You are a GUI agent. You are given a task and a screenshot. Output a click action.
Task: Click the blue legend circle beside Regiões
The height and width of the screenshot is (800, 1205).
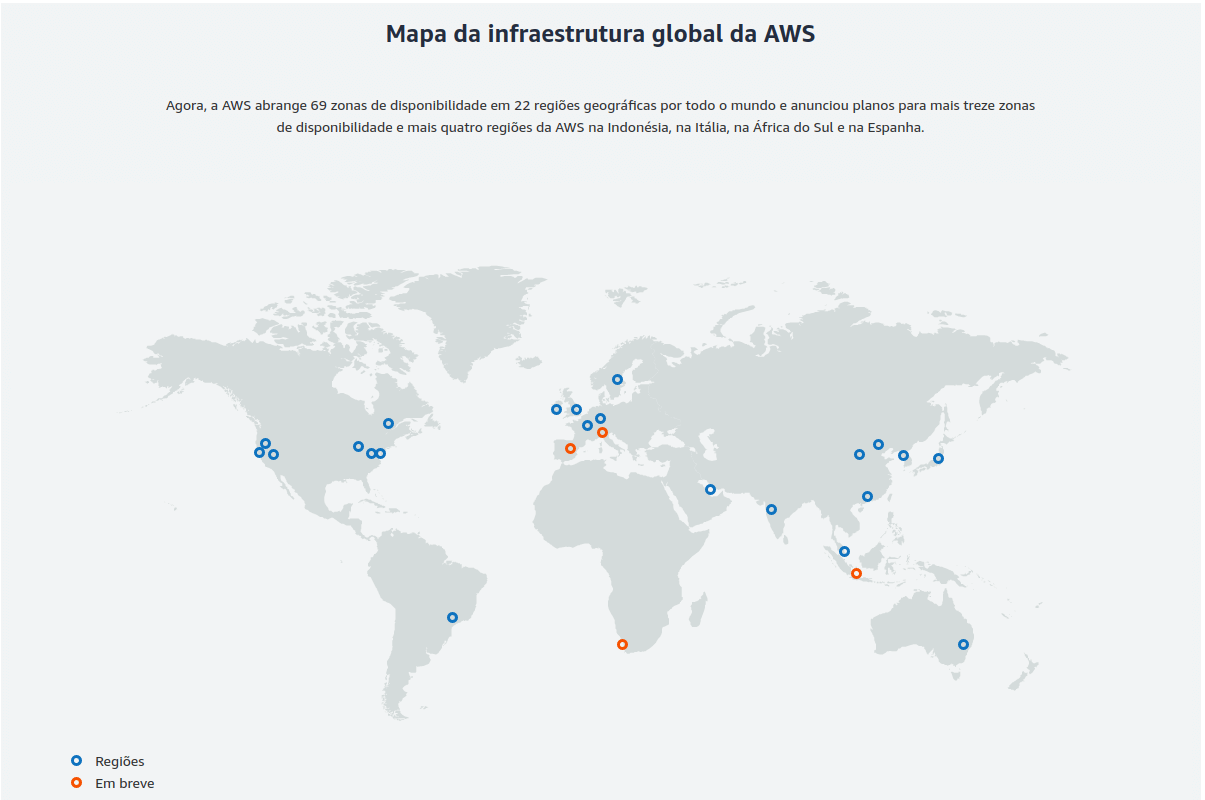(x=76, y=761)
